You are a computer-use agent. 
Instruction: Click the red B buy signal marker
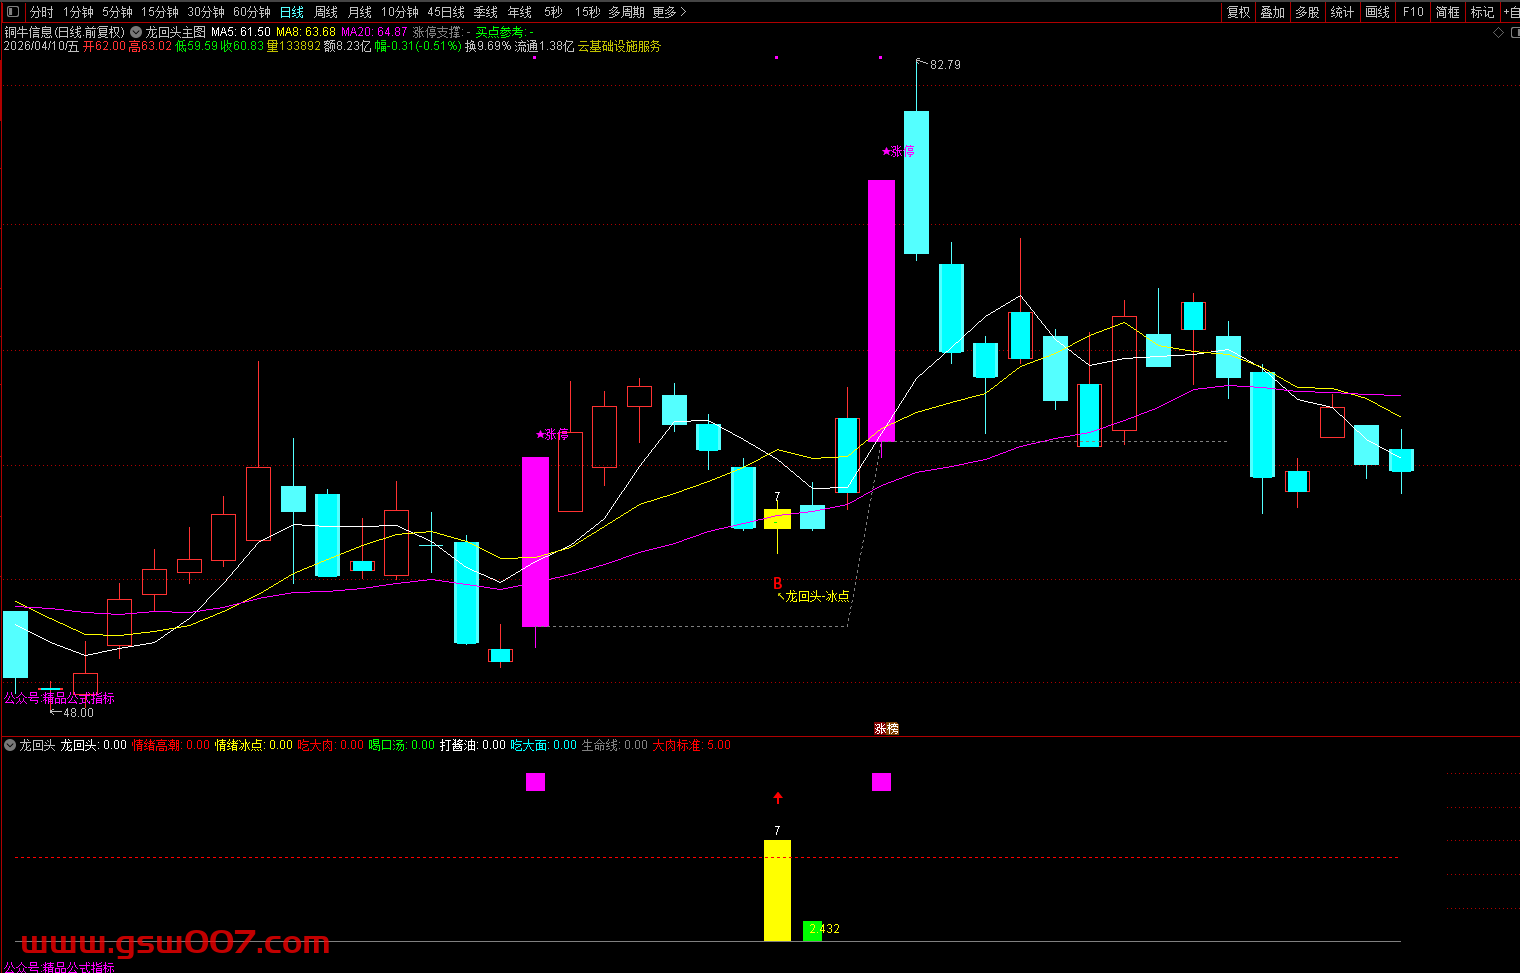pos(777,583)
